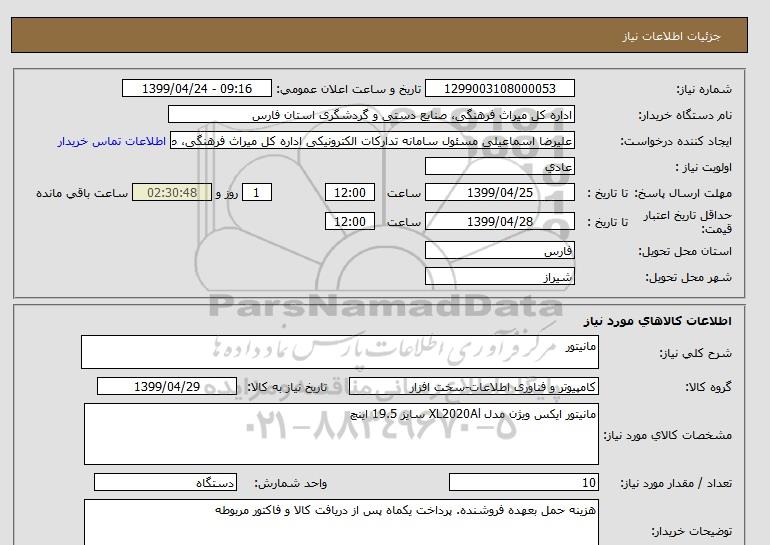This screenshot has width=770, height=545.
Task: Click the priority field showing عادی
Action: click(x=499, y=166)
